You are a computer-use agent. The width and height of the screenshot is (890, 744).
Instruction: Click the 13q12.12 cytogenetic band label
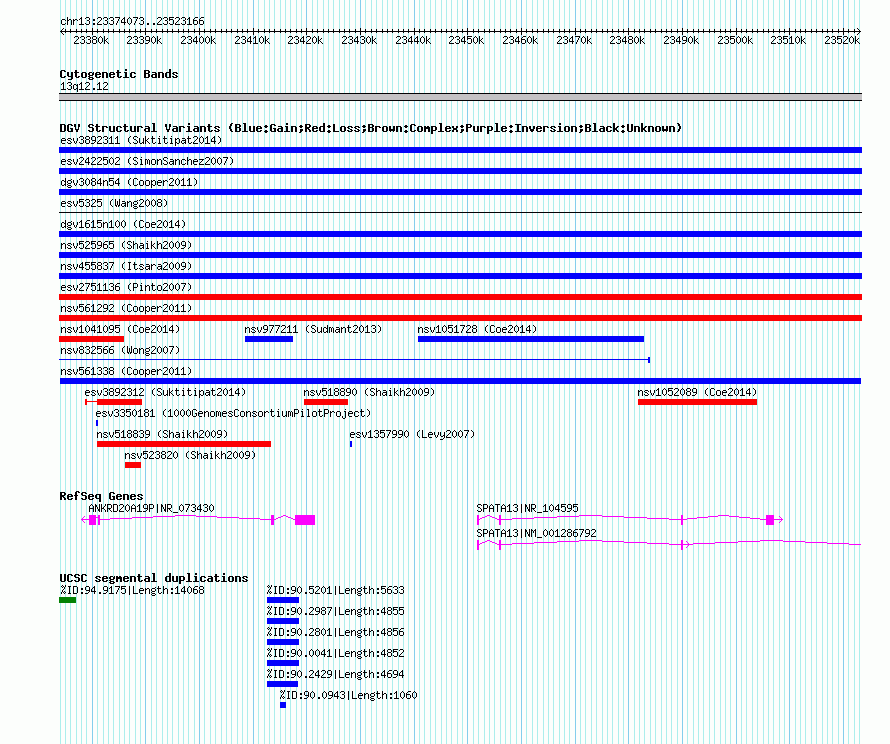tap(84, 86)
